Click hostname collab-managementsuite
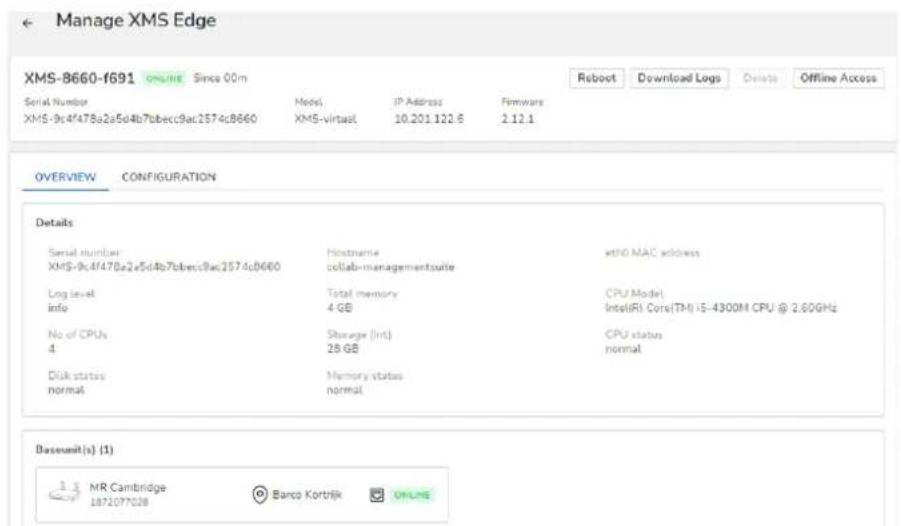This screenshot has height=526, width=901. (x=391, y=267)
